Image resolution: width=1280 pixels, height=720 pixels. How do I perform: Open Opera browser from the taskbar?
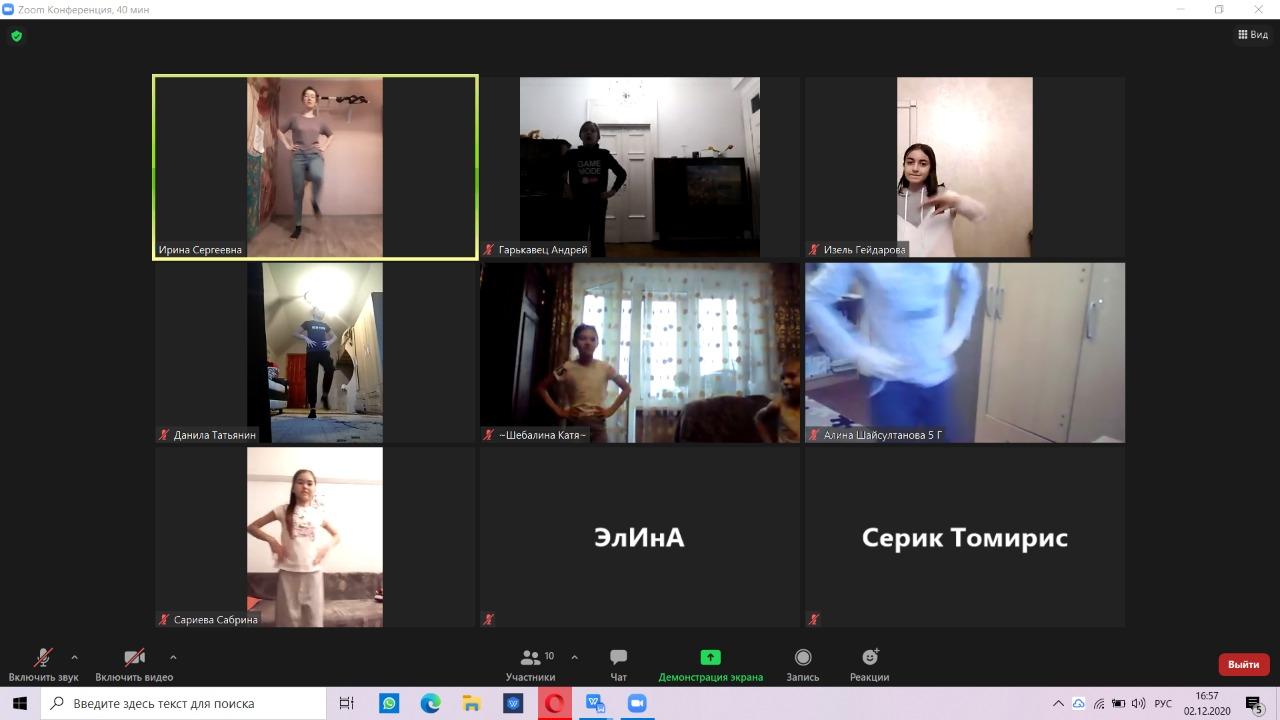pyautogui.click(x=553, y=703)
